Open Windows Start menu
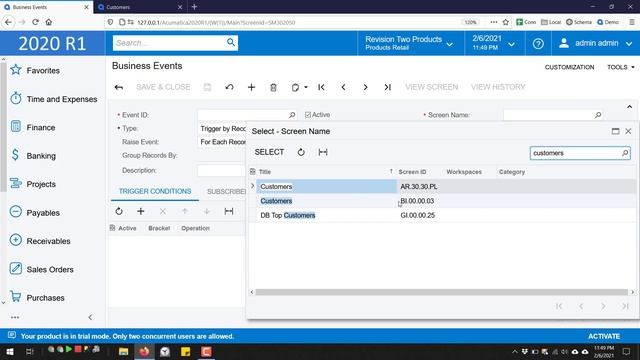 tap(9, 351)
